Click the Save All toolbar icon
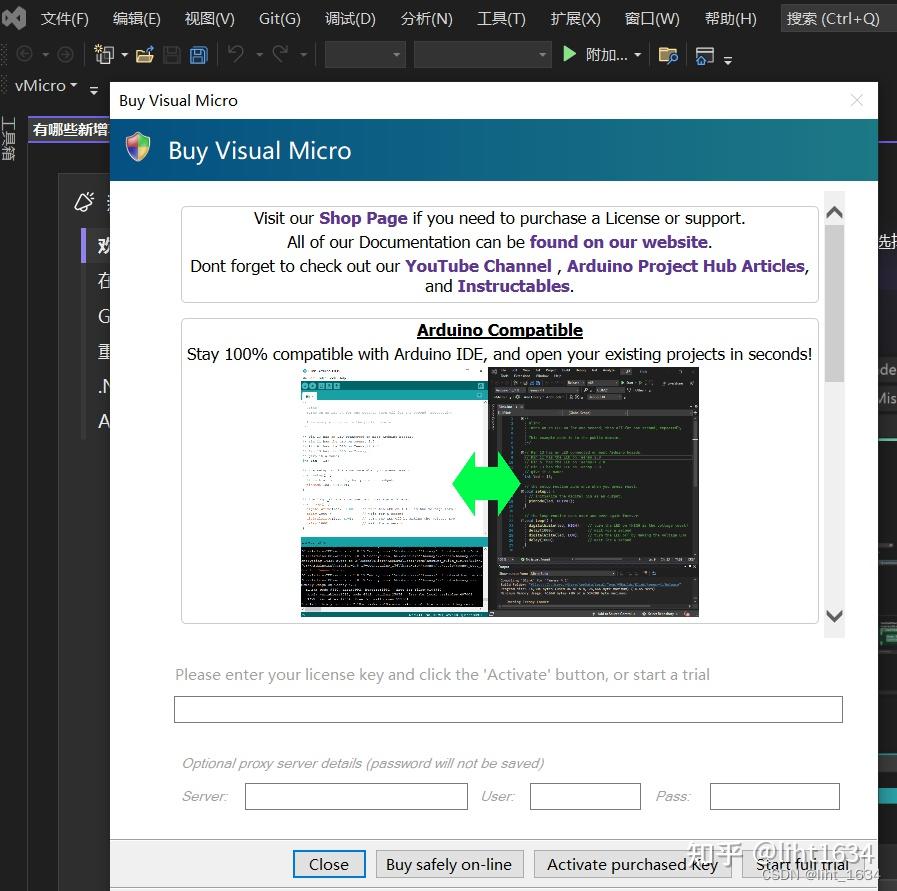Viewport: 897px width, 891px height. tap(198, 55)
